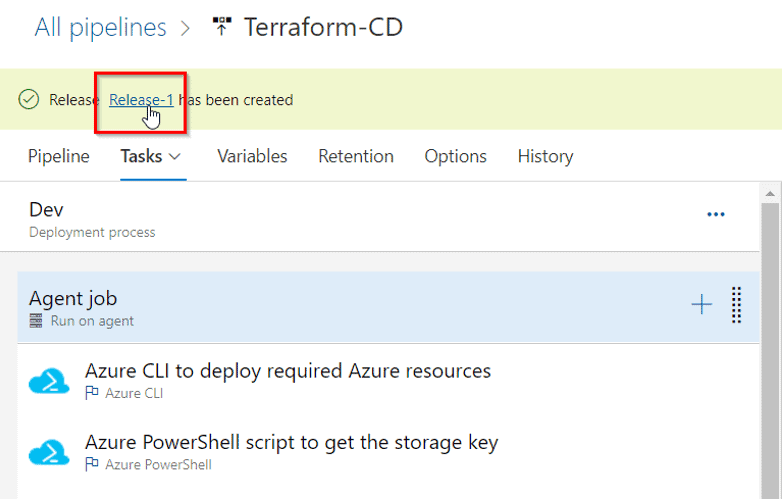Switch to the Pipeline tab
Viewport: 782px width, 502px height.
(x=58, y=156)
